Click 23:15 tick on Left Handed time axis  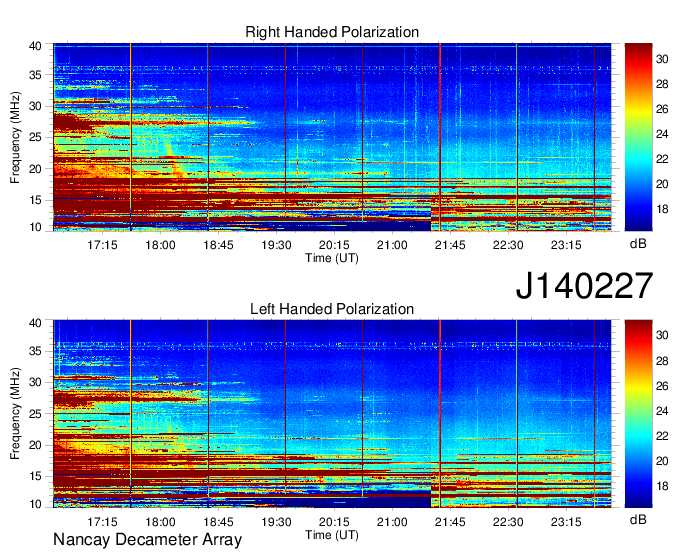click(566, 522)
